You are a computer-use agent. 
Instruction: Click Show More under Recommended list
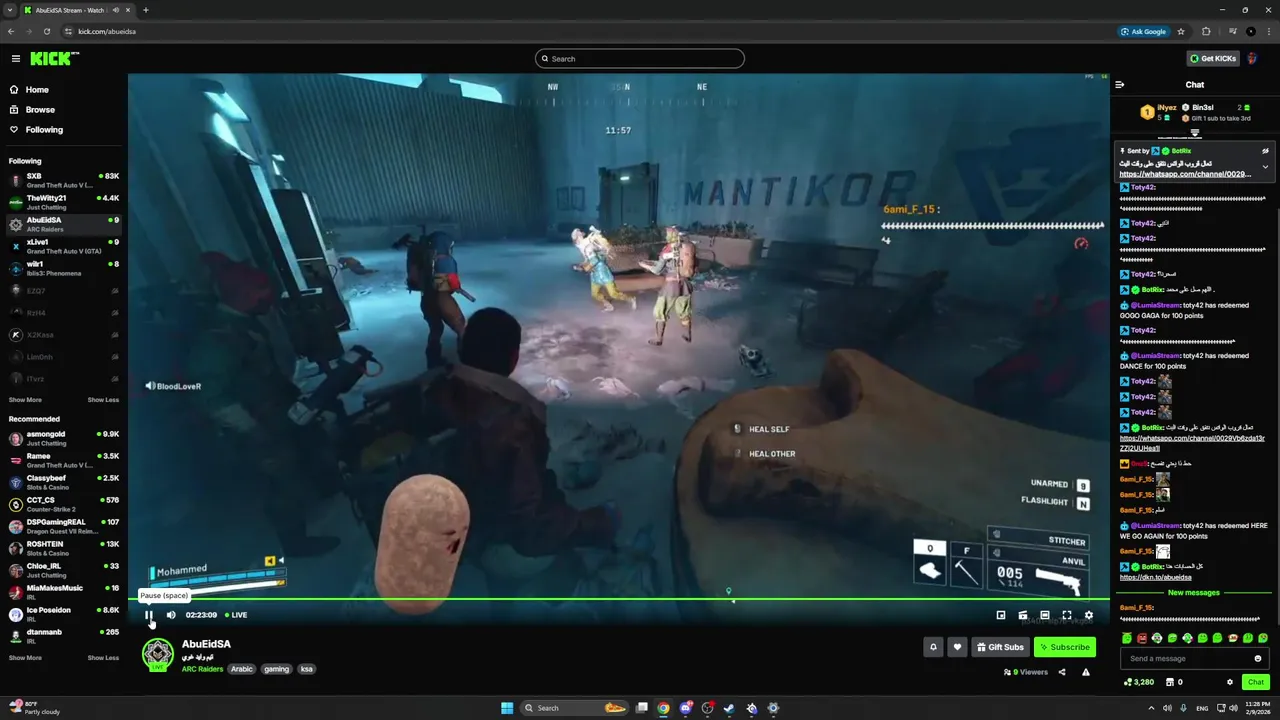(25, 658)
